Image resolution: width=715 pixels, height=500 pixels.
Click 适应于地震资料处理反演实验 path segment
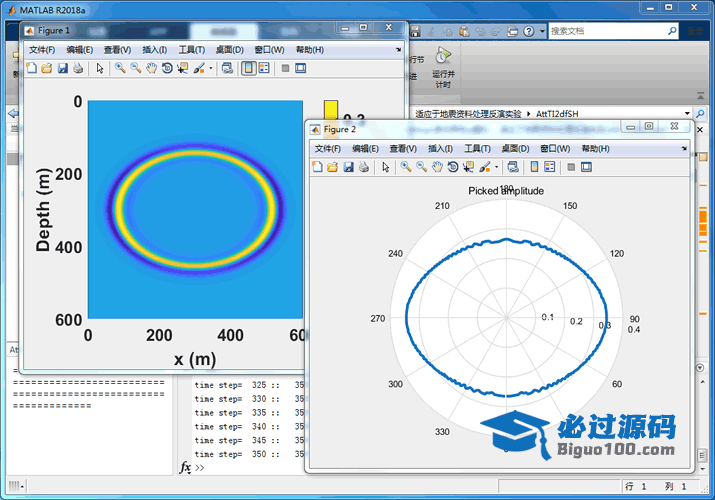(468, 113)
